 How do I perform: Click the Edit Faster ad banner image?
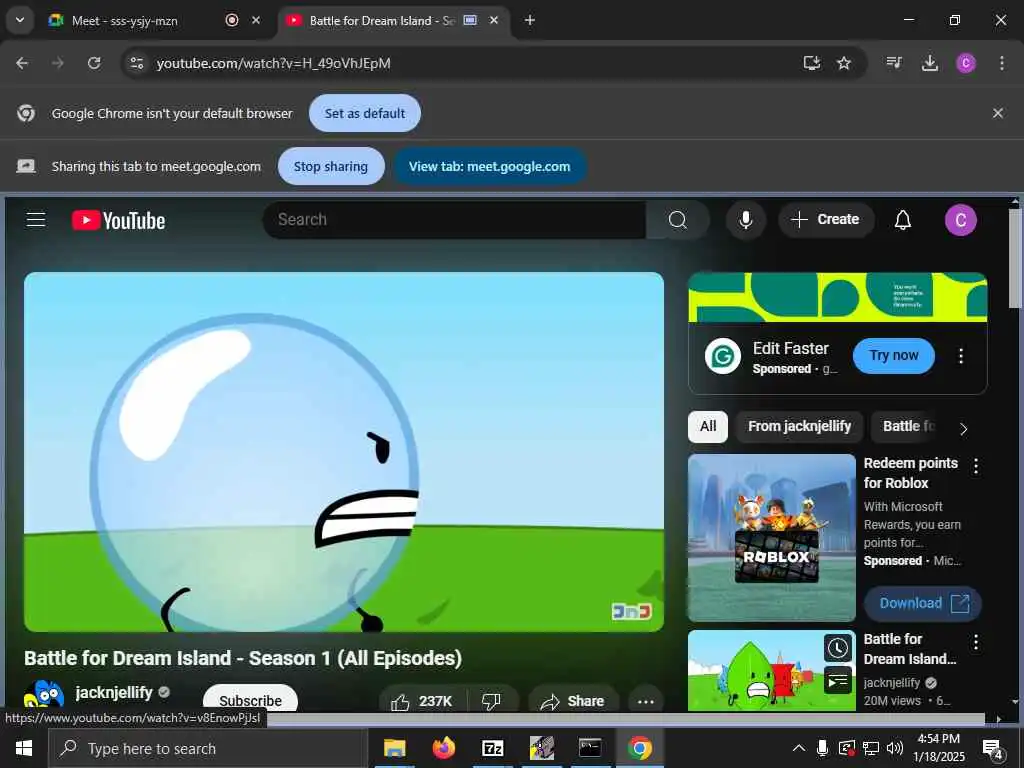[x=837, y=298]
